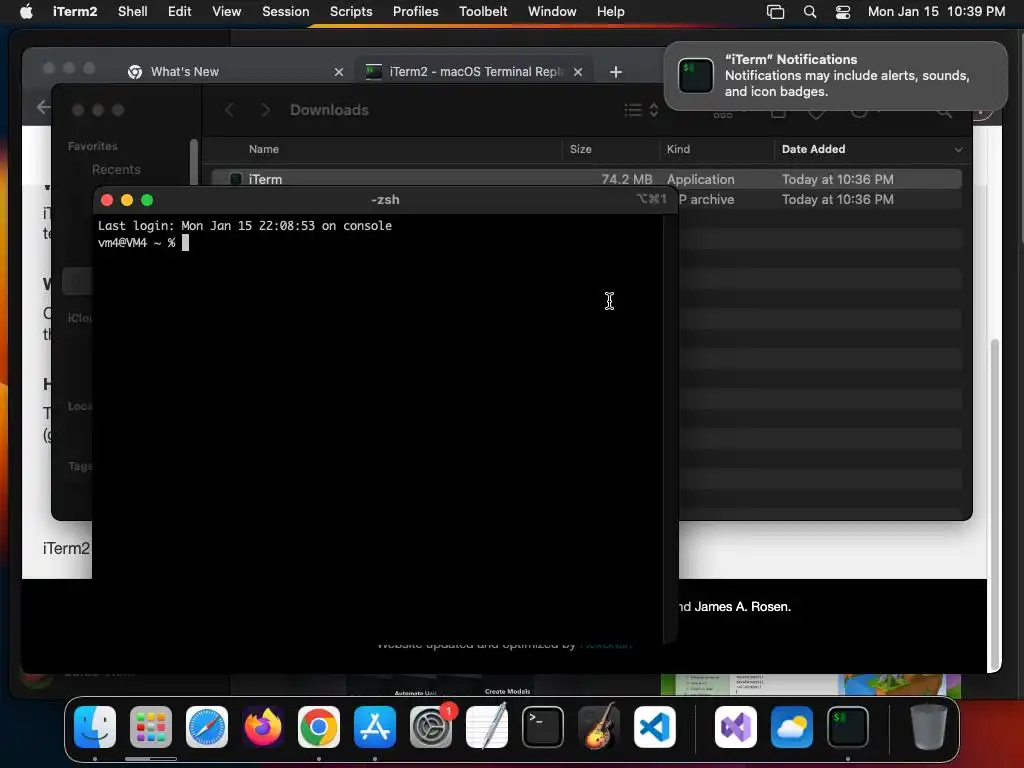Sort Finder list by Kind column

pyautogui.click(x=678, y=150)
